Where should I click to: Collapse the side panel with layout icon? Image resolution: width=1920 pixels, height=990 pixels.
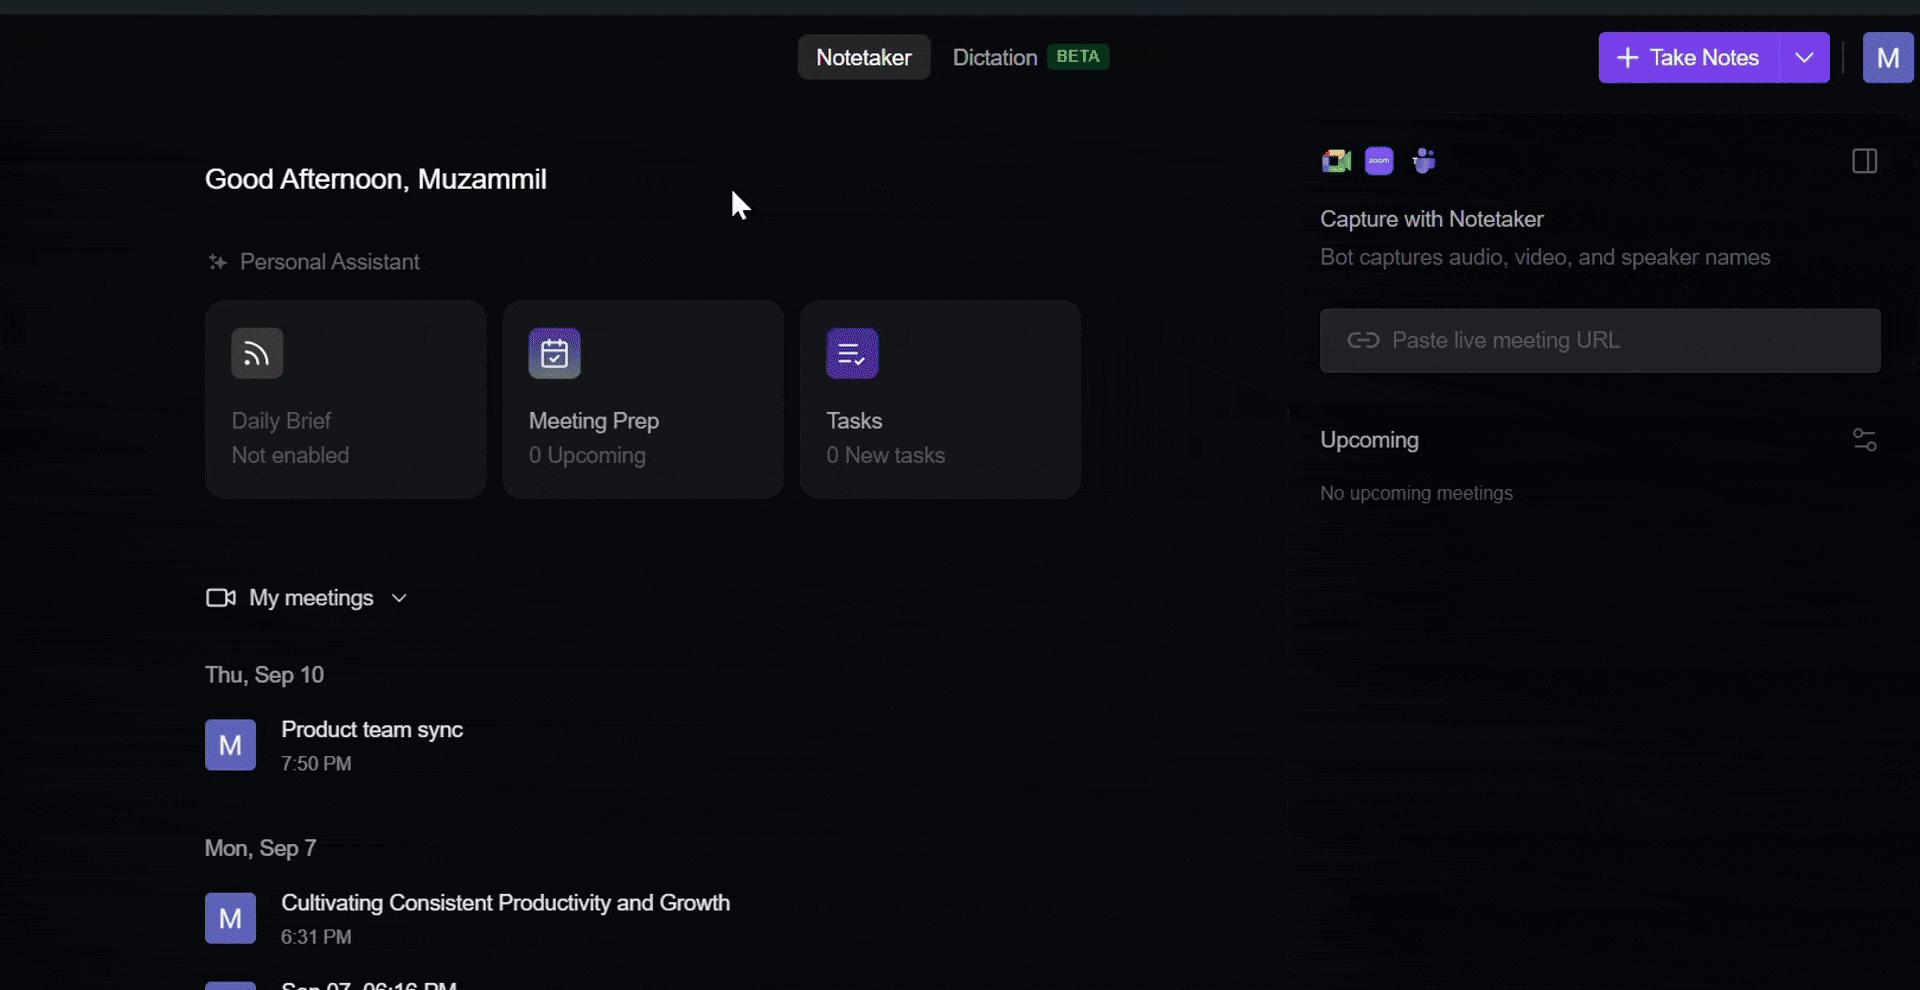(1864, 161)
